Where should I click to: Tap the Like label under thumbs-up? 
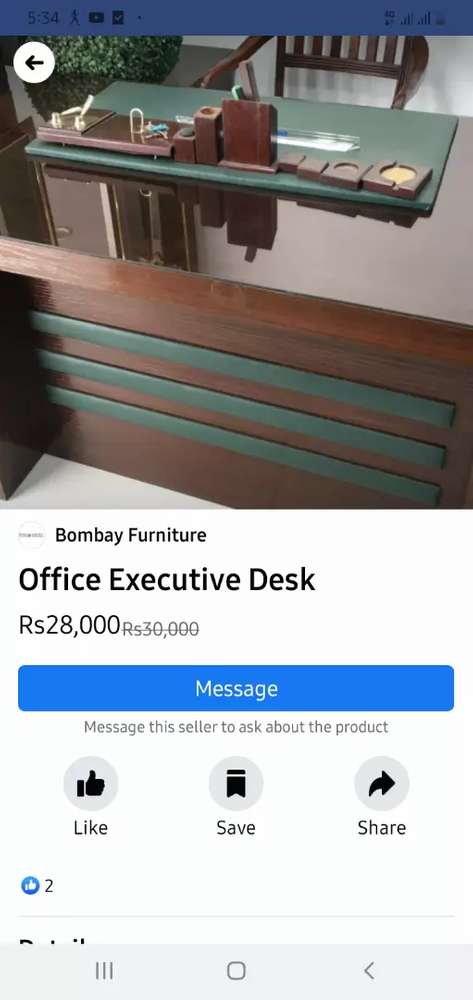pos(91,828)
